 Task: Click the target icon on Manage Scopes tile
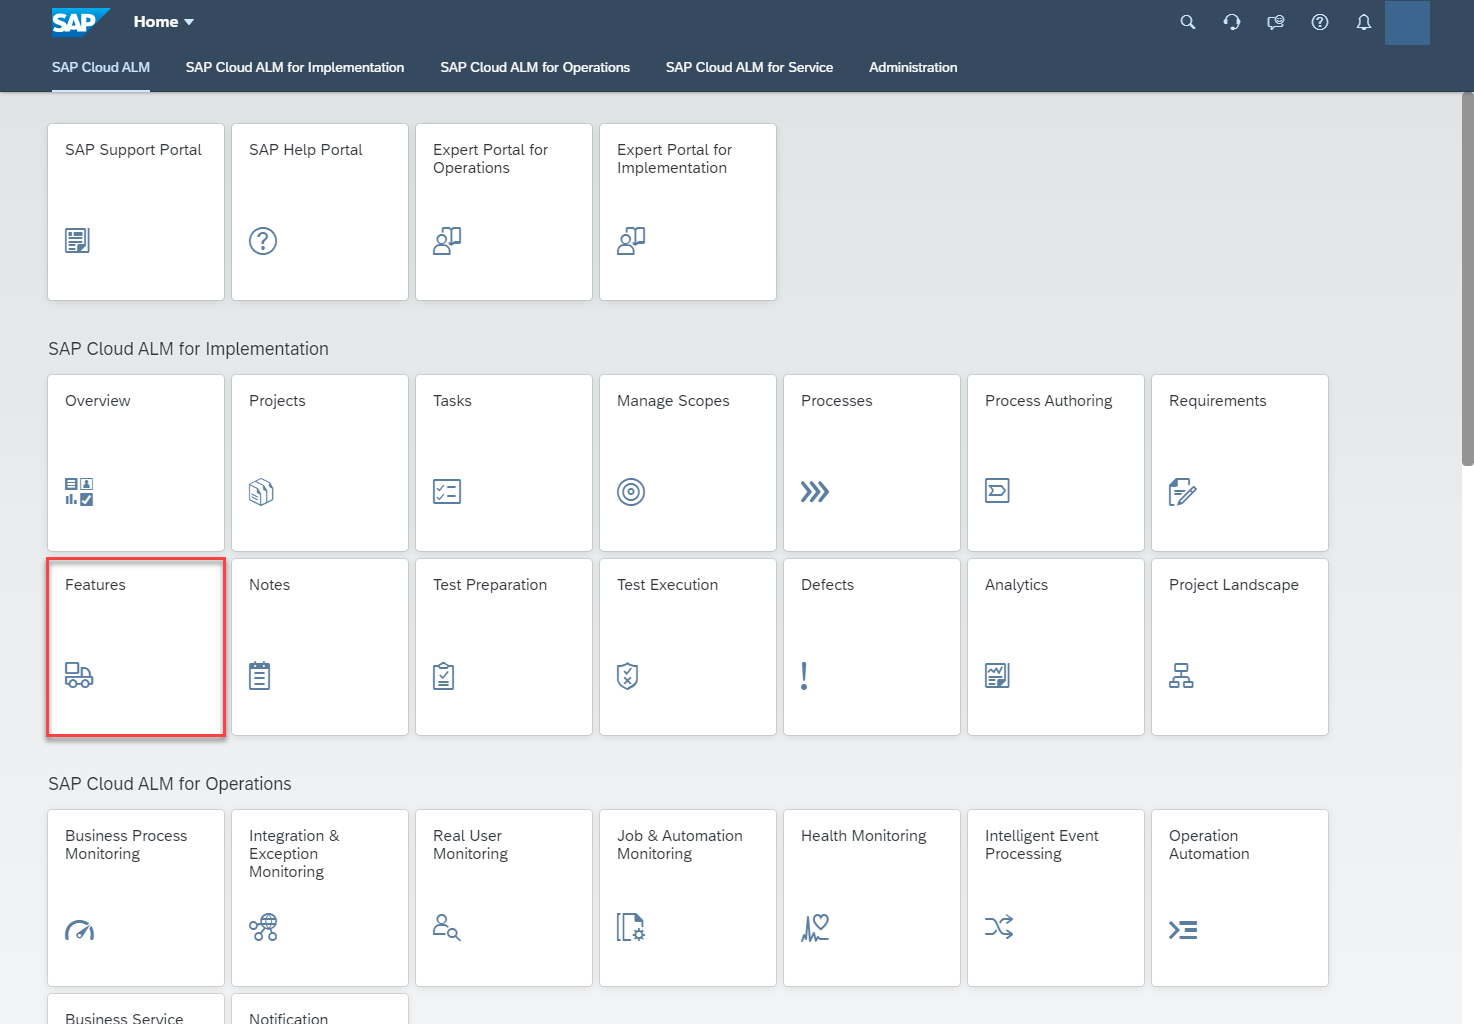[630, 491]
